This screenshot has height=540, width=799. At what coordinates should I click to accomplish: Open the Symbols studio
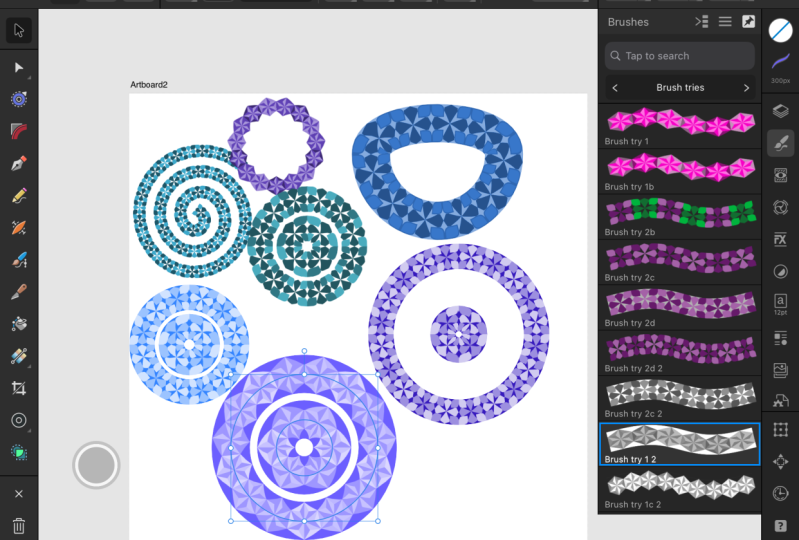click(x=781, y=207)
